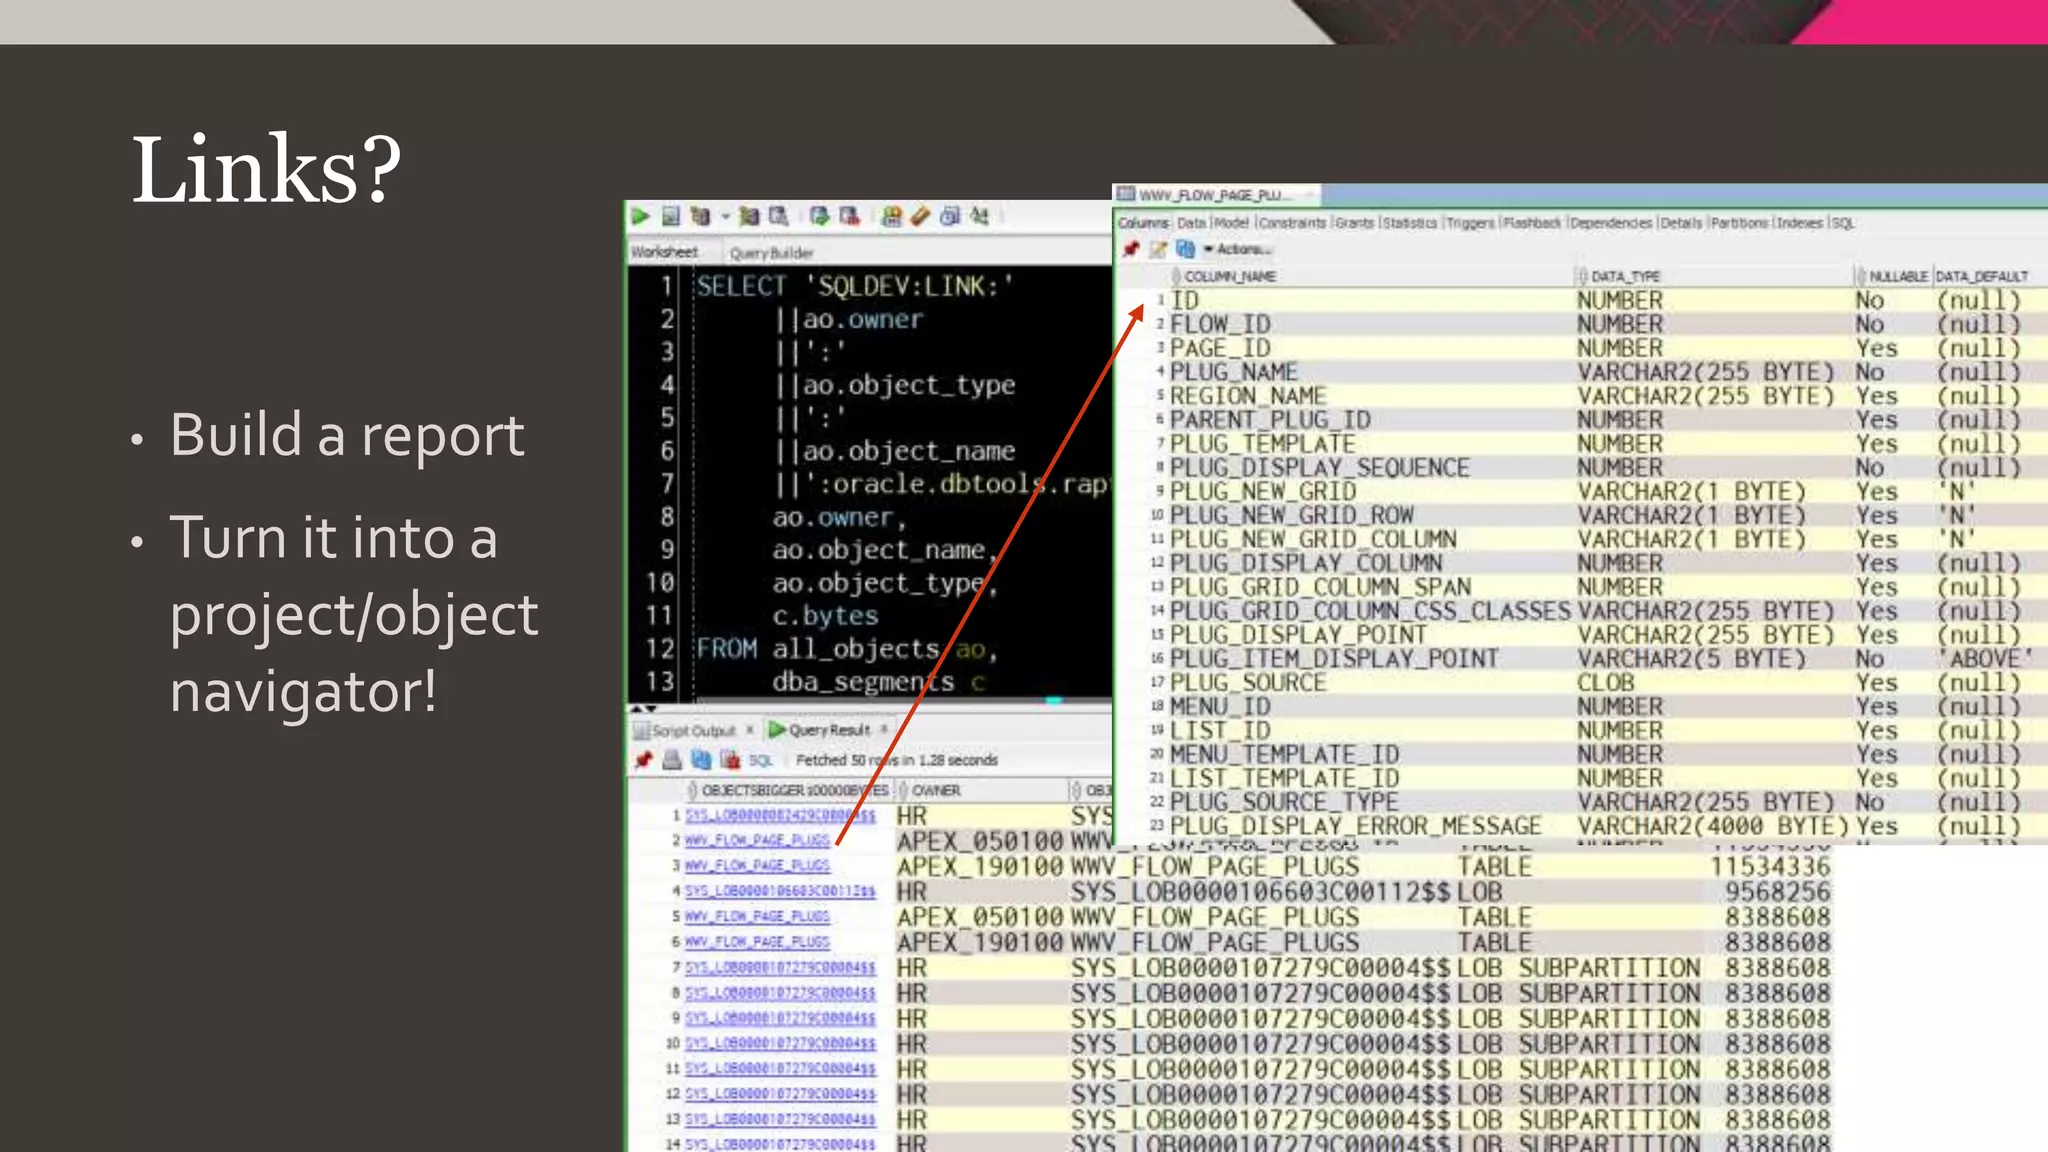Switch to the Flashback tab
This screenshot has height=1152, width=2048.
click(x=1532, y=223)
